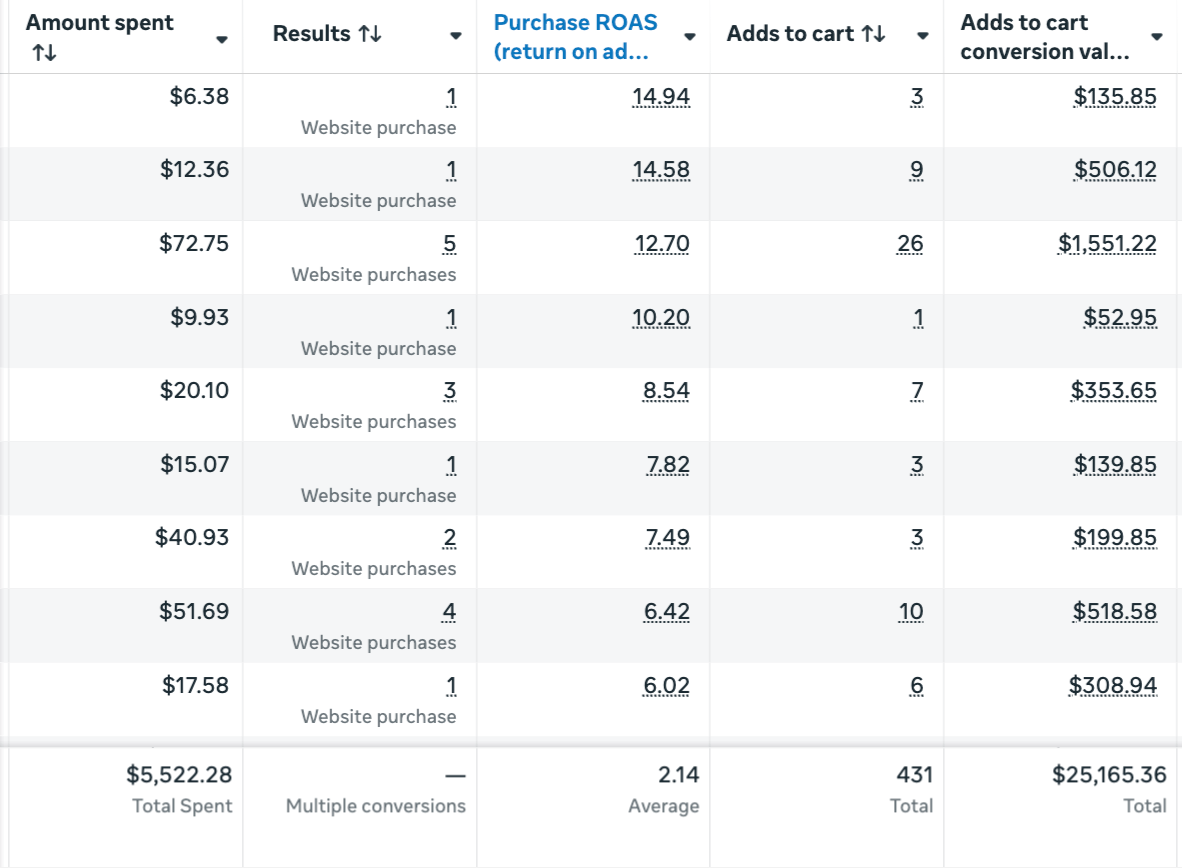
Task: Click 5 Website purchases result link
Action: (449, 244)
